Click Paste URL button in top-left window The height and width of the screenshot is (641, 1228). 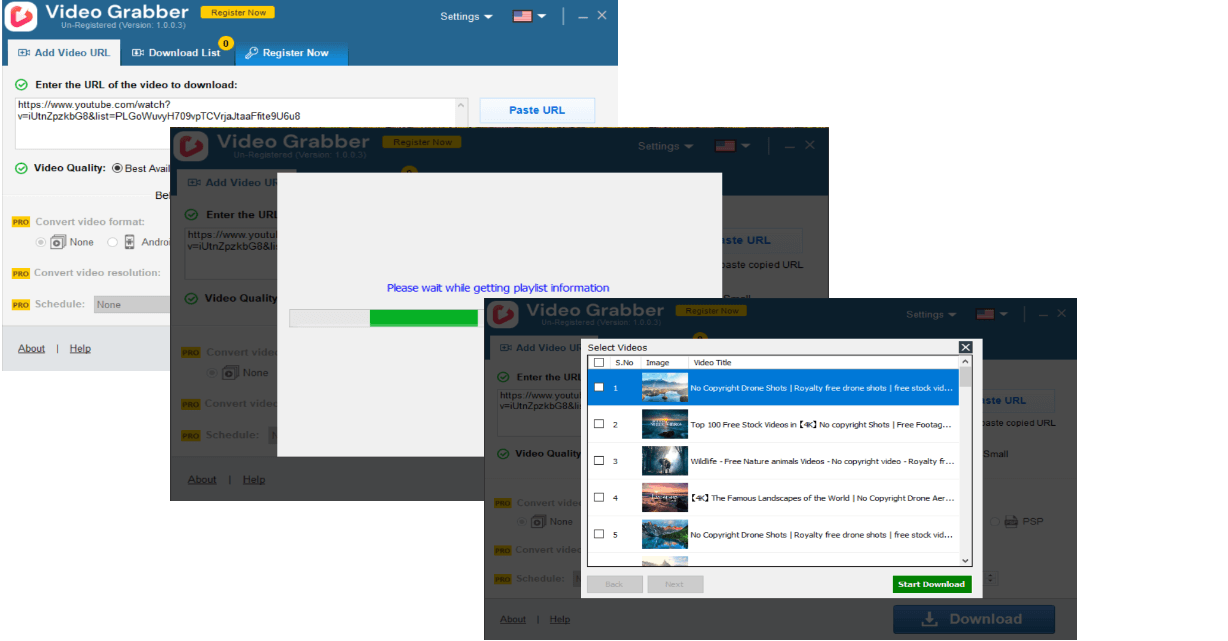click(537, 110)
